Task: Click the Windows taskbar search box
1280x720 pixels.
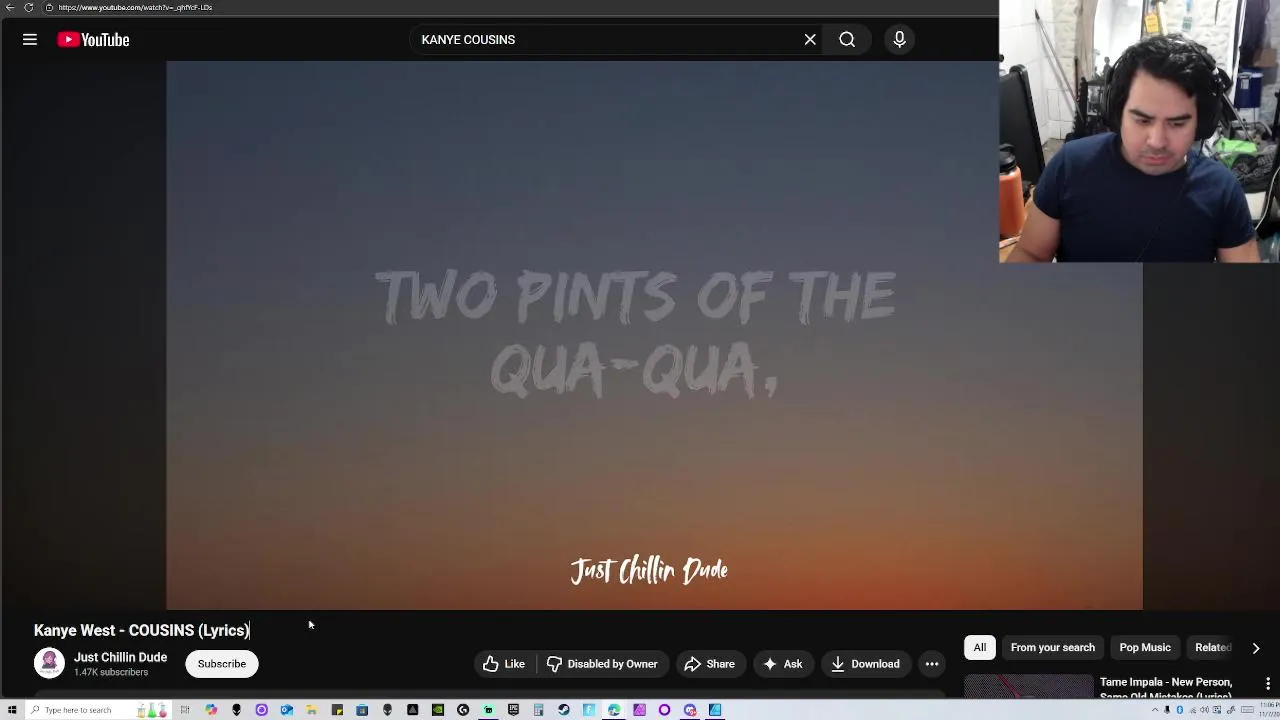Action: pyautogui.click(x=100, y=710)
